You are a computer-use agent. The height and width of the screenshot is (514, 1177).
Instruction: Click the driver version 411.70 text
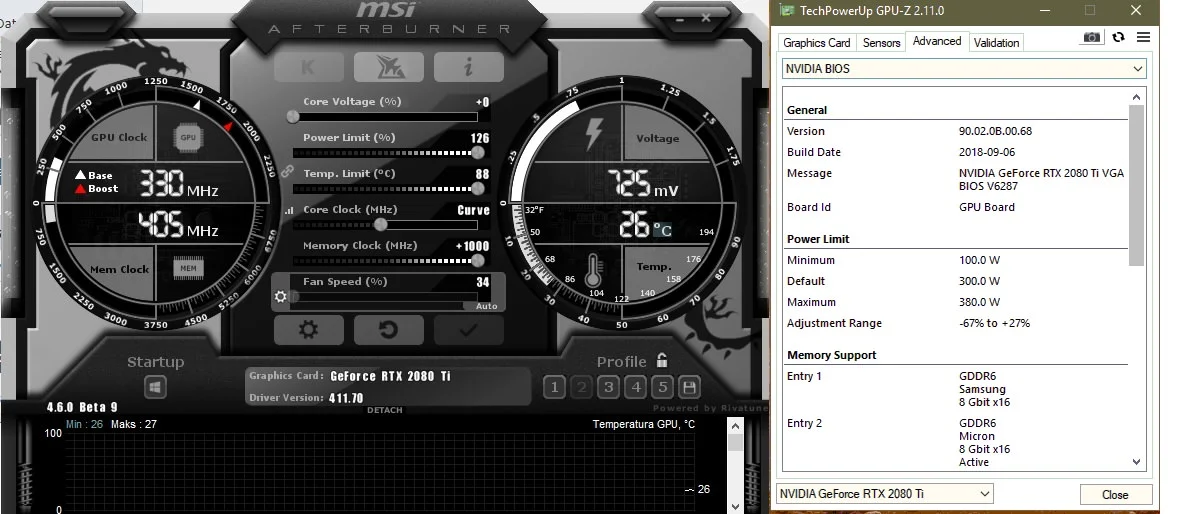click(346, 398)
